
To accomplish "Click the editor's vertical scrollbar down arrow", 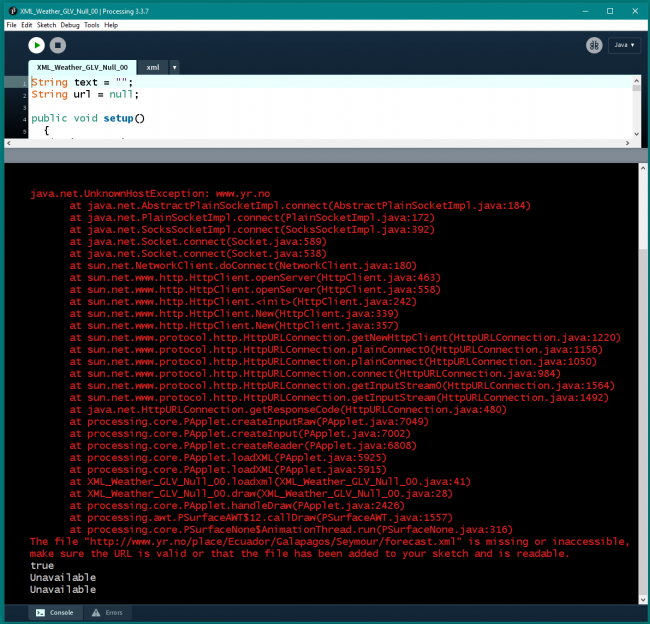I will click(x=636, y=134).
